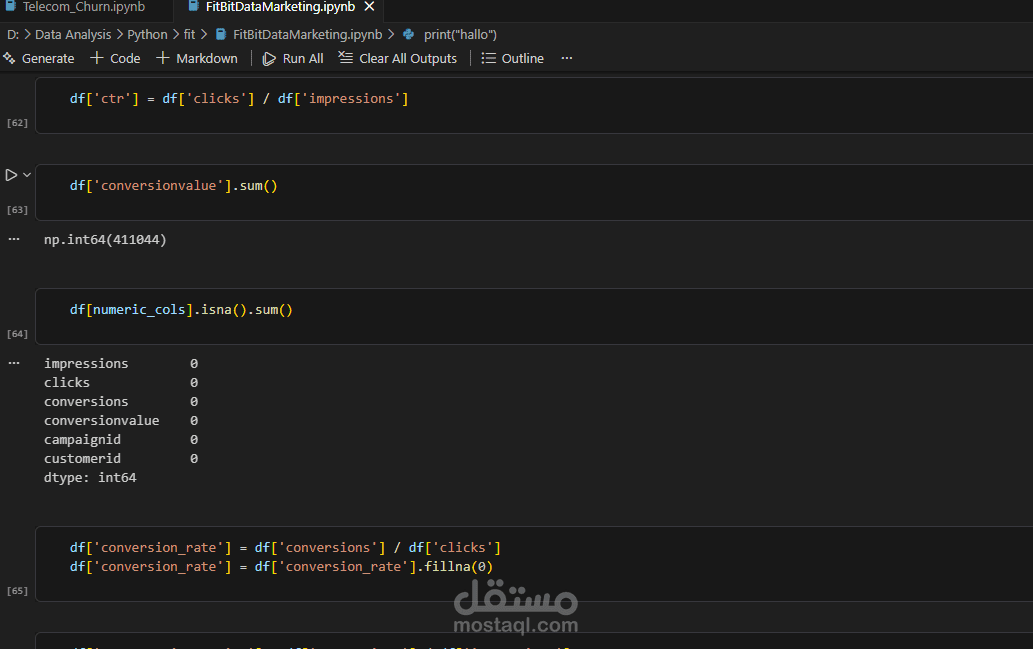
Task: Click execution count [63]
Action: [x=17, y=210]
